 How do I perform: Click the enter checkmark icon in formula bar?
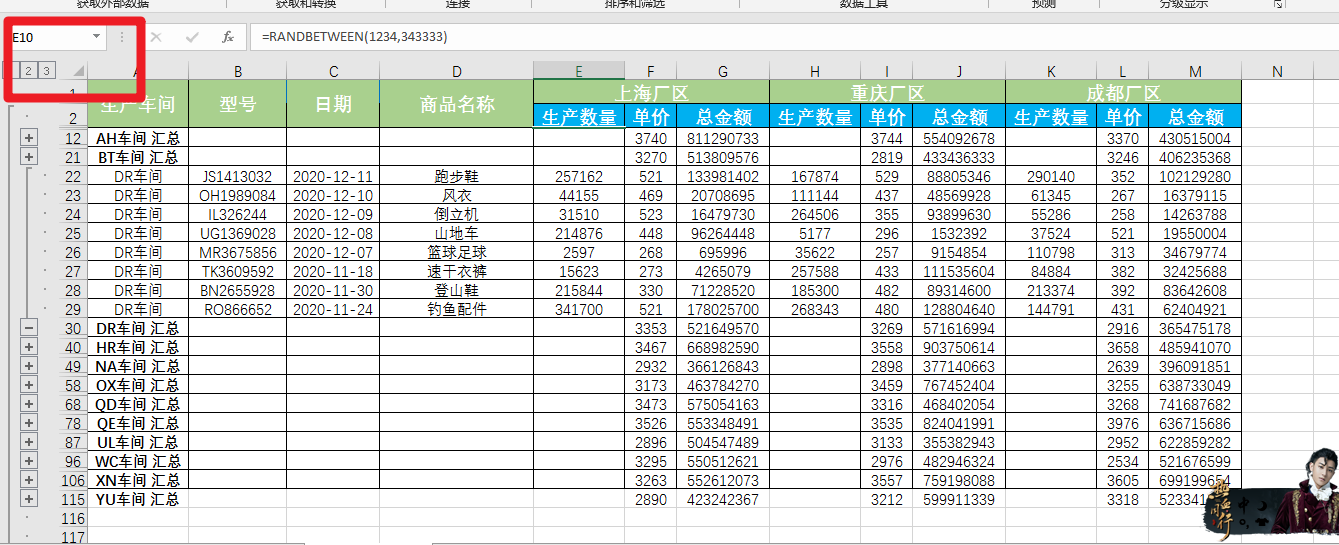[x=192, y=37]
